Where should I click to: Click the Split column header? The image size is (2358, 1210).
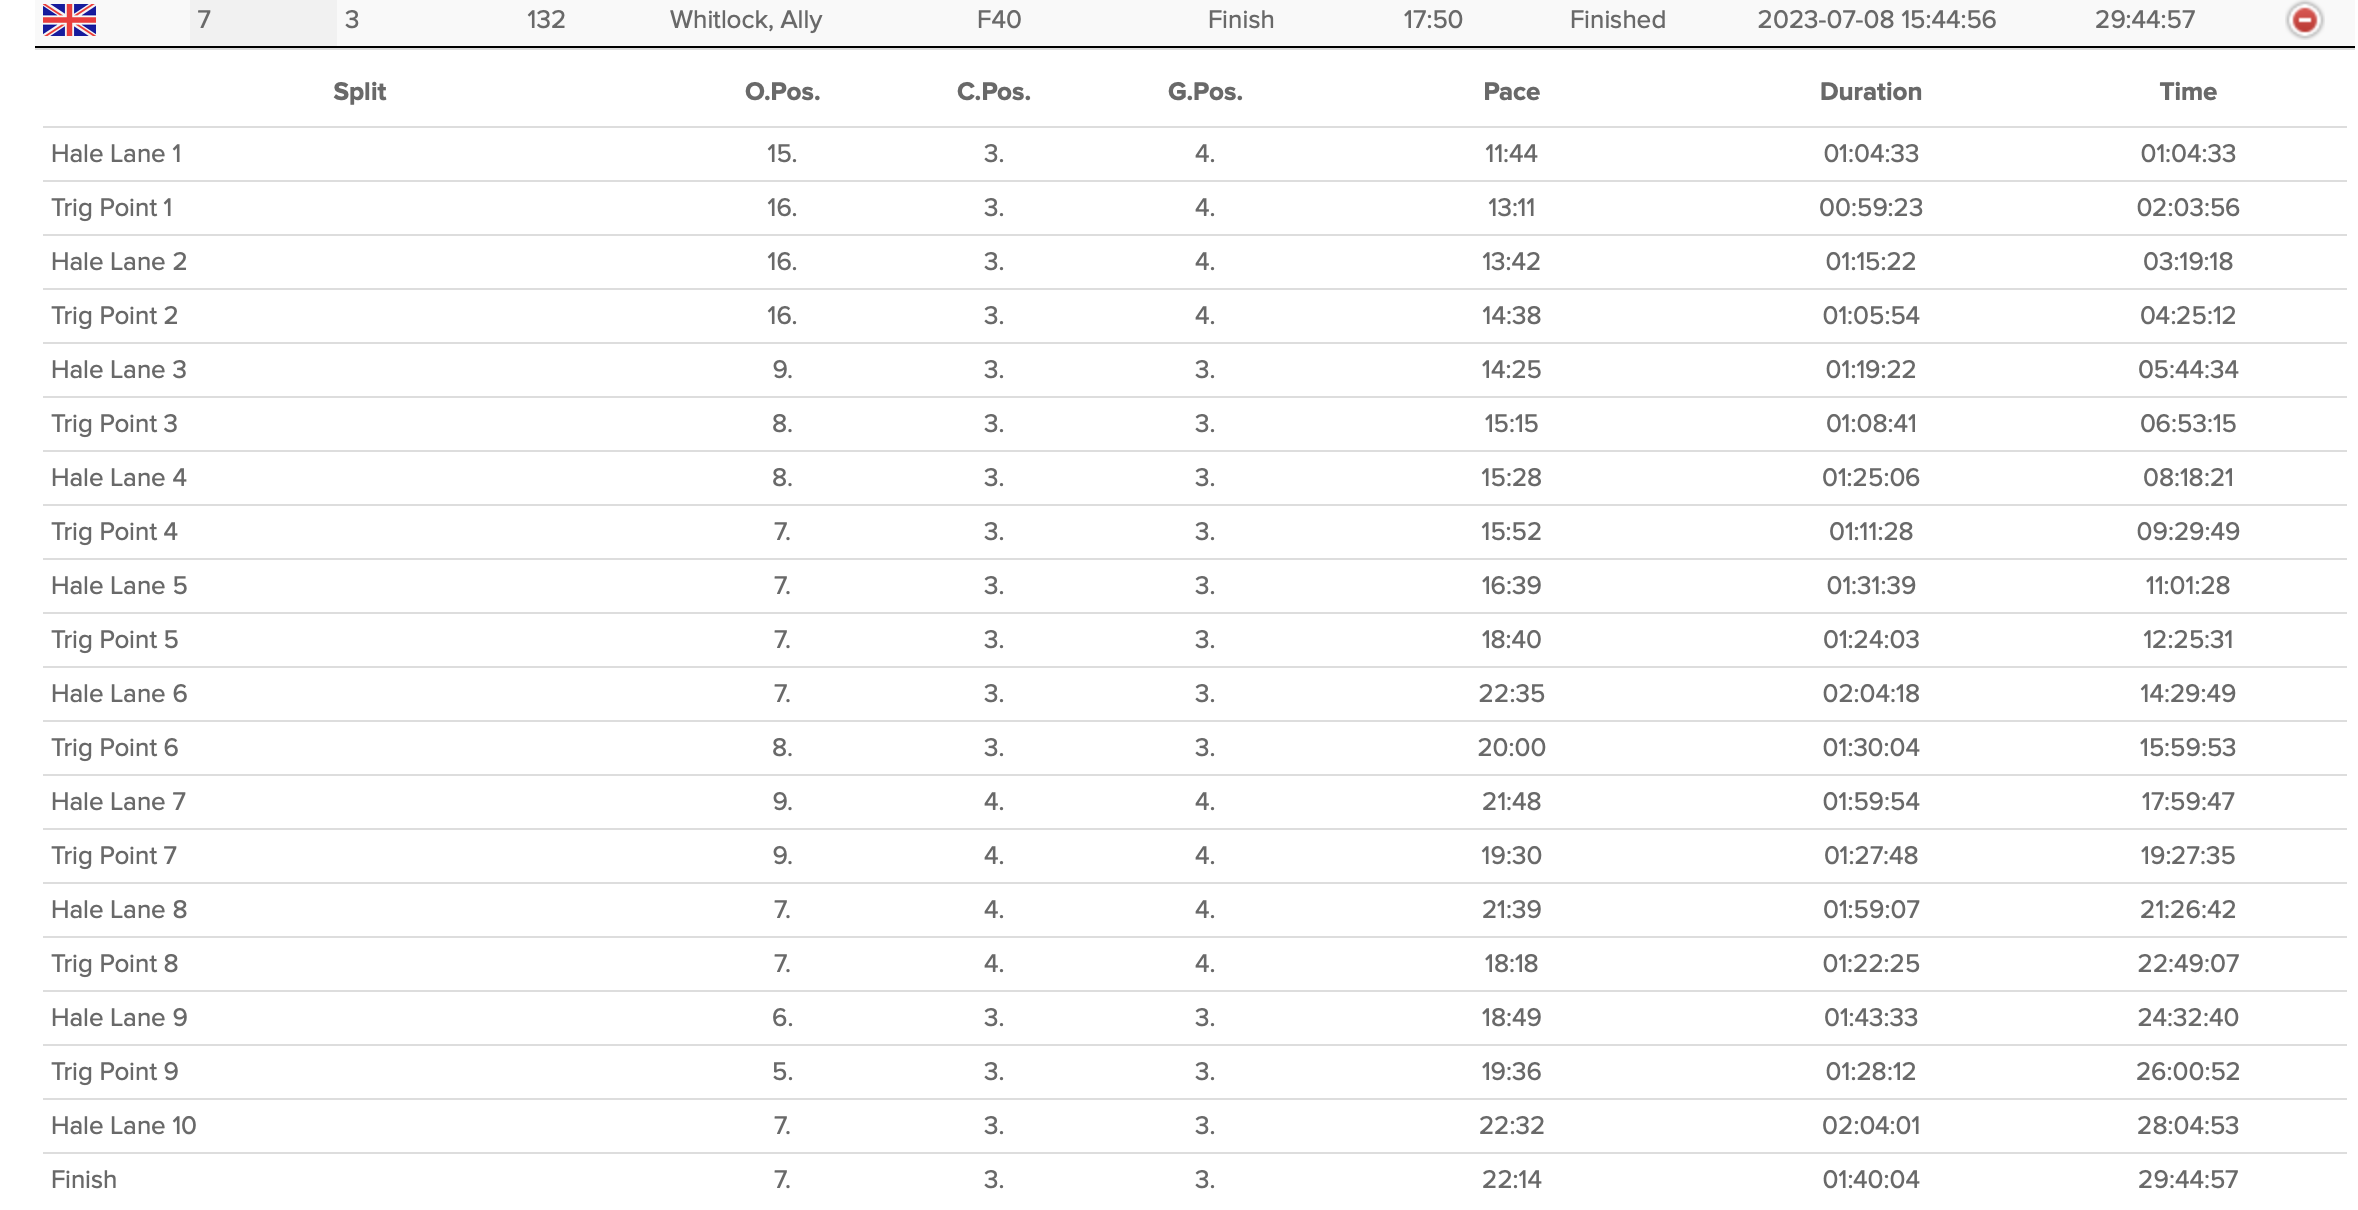click(359, 92)
